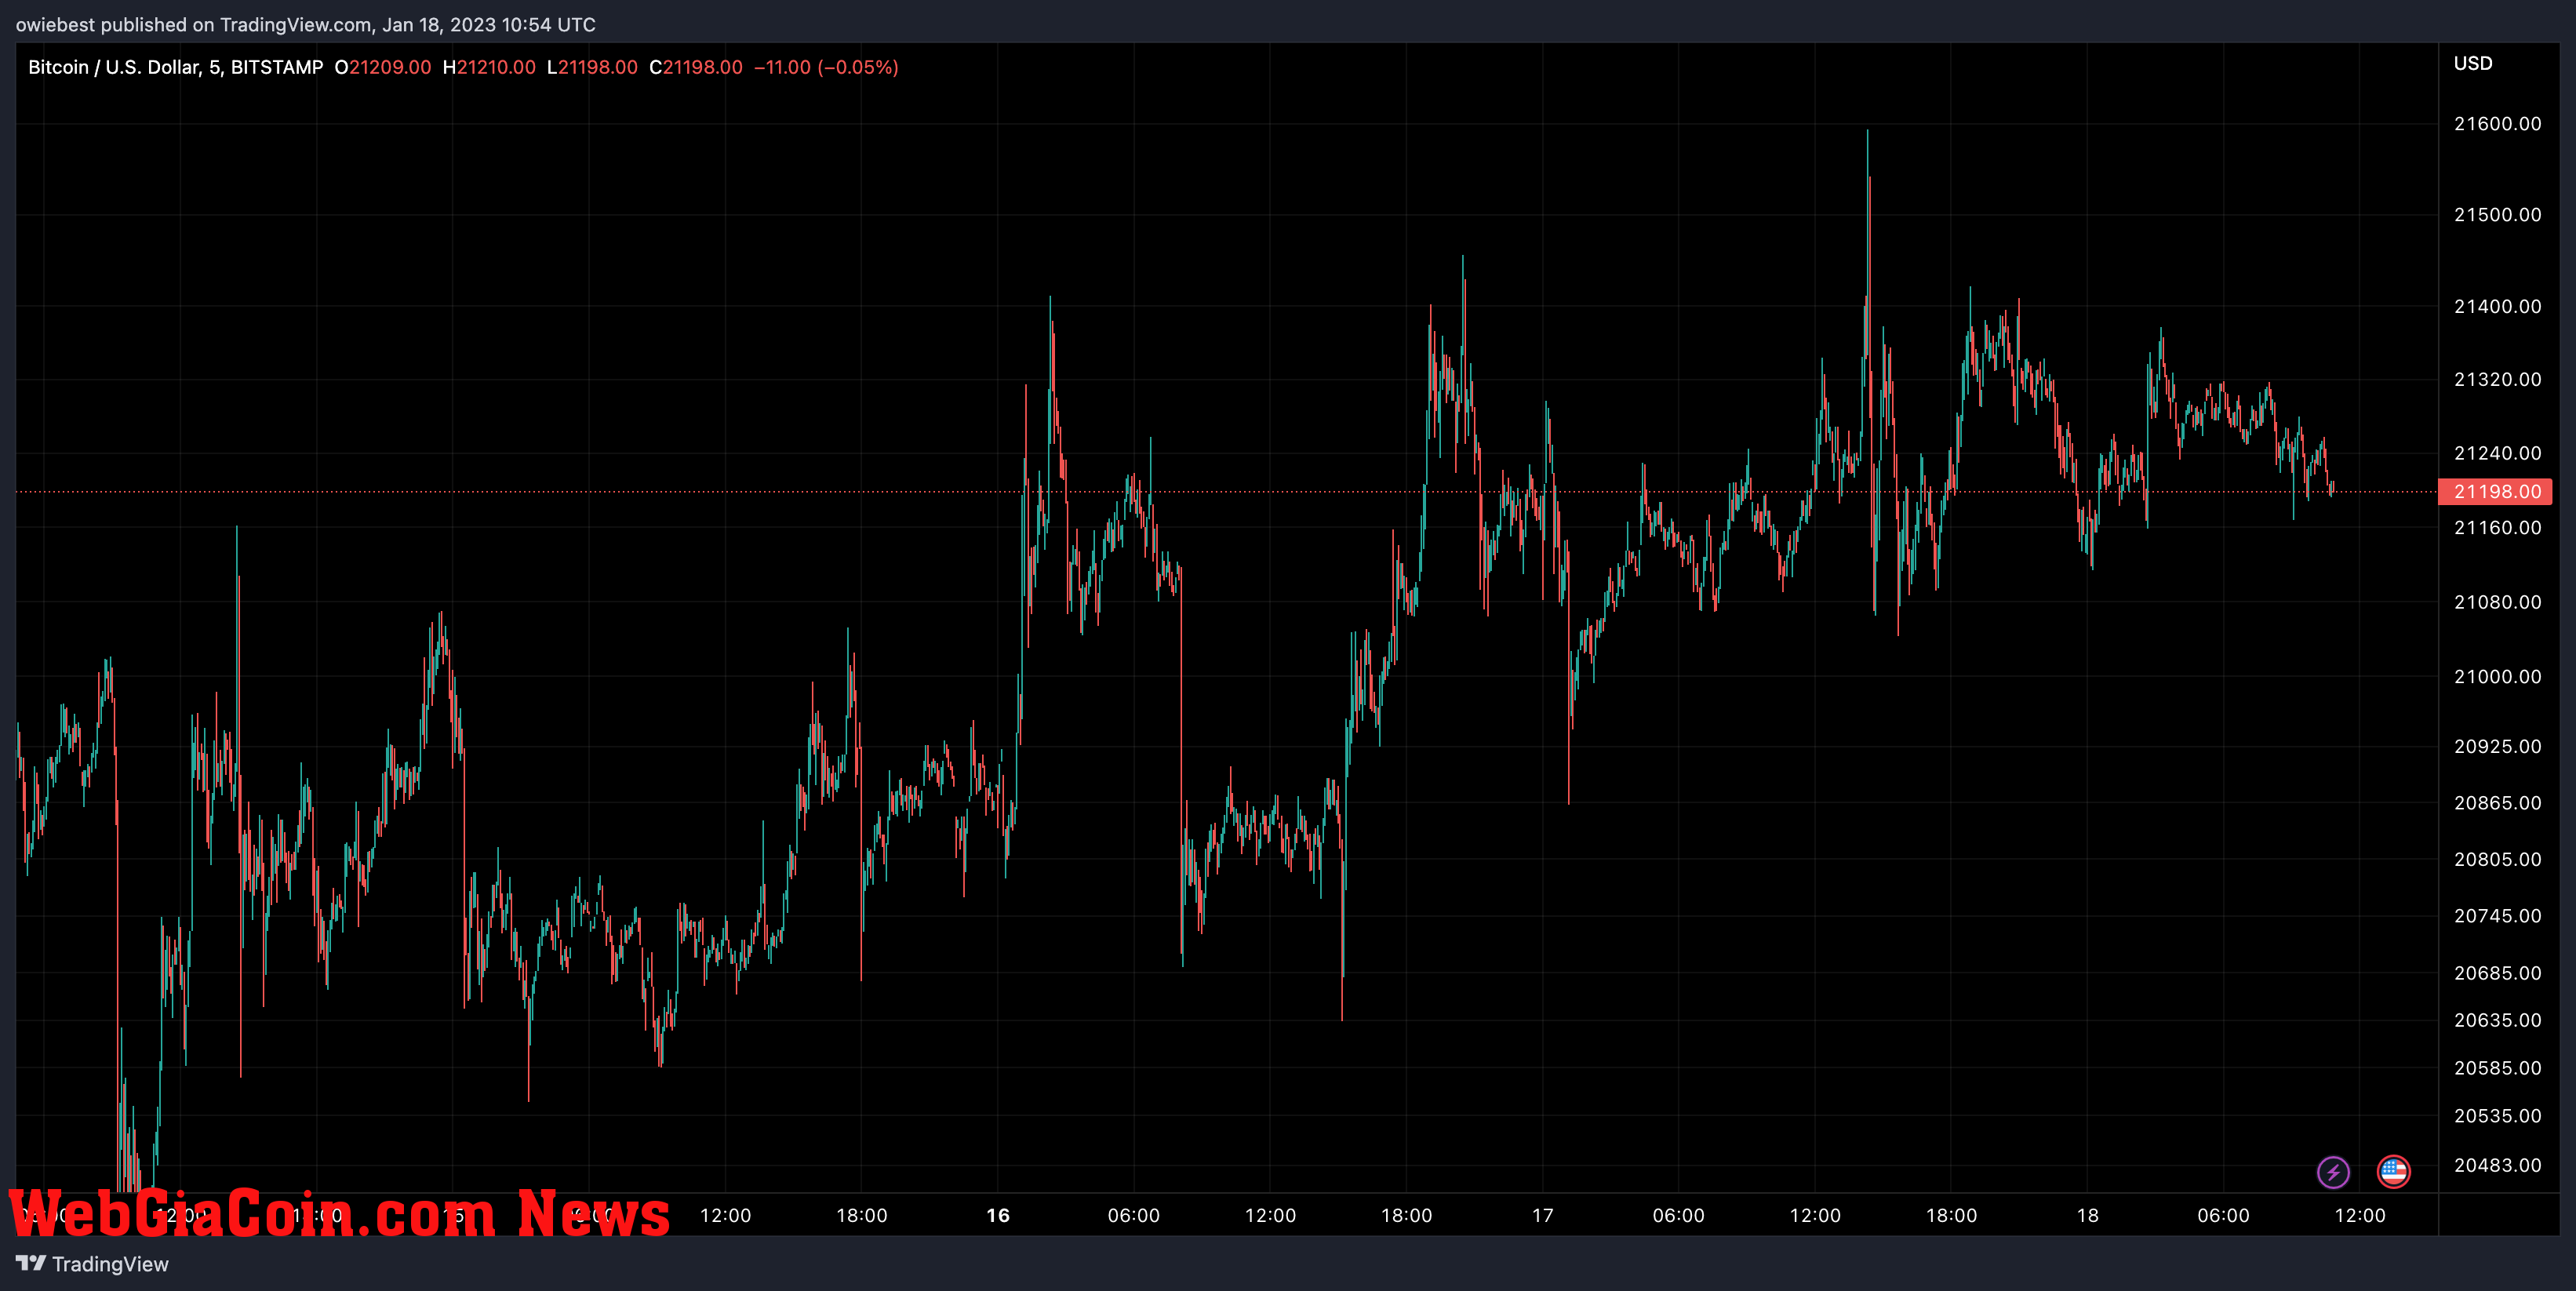Click the 20535.00 price axis label
Viewport: 2576px width, 1291px height.
2497,1116
